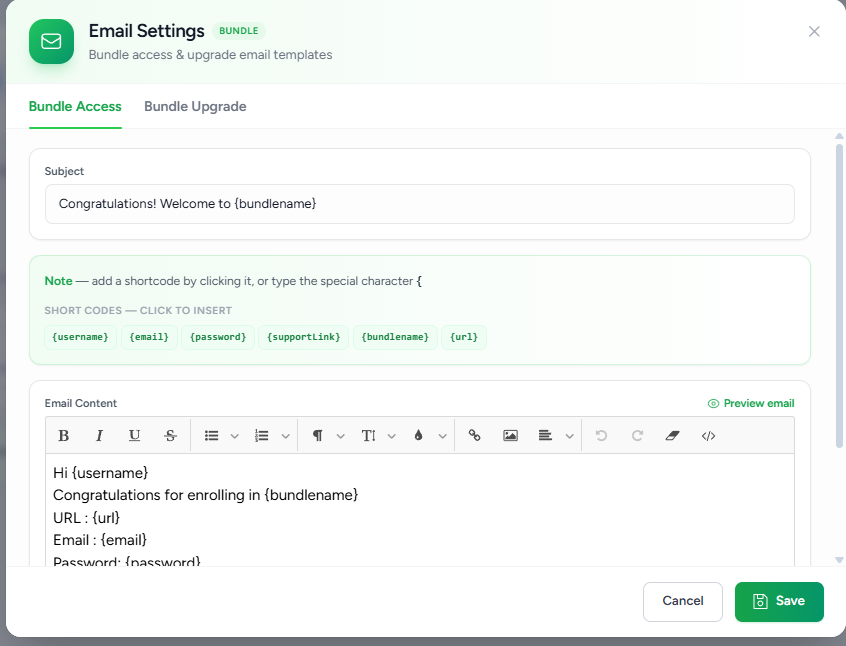Click the 'URL : {url}' line
The width and height of the screenshot is (846, 646).
[86, 518]
